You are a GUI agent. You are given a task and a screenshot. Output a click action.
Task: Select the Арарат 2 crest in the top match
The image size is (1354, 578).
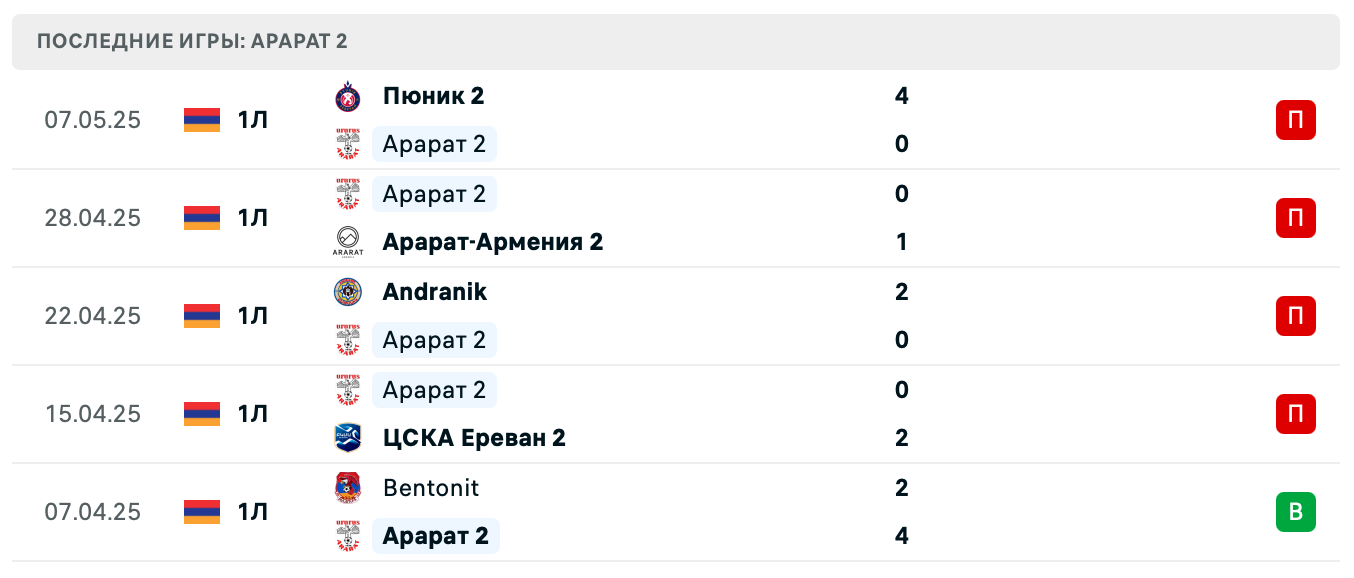coord(347,144)
